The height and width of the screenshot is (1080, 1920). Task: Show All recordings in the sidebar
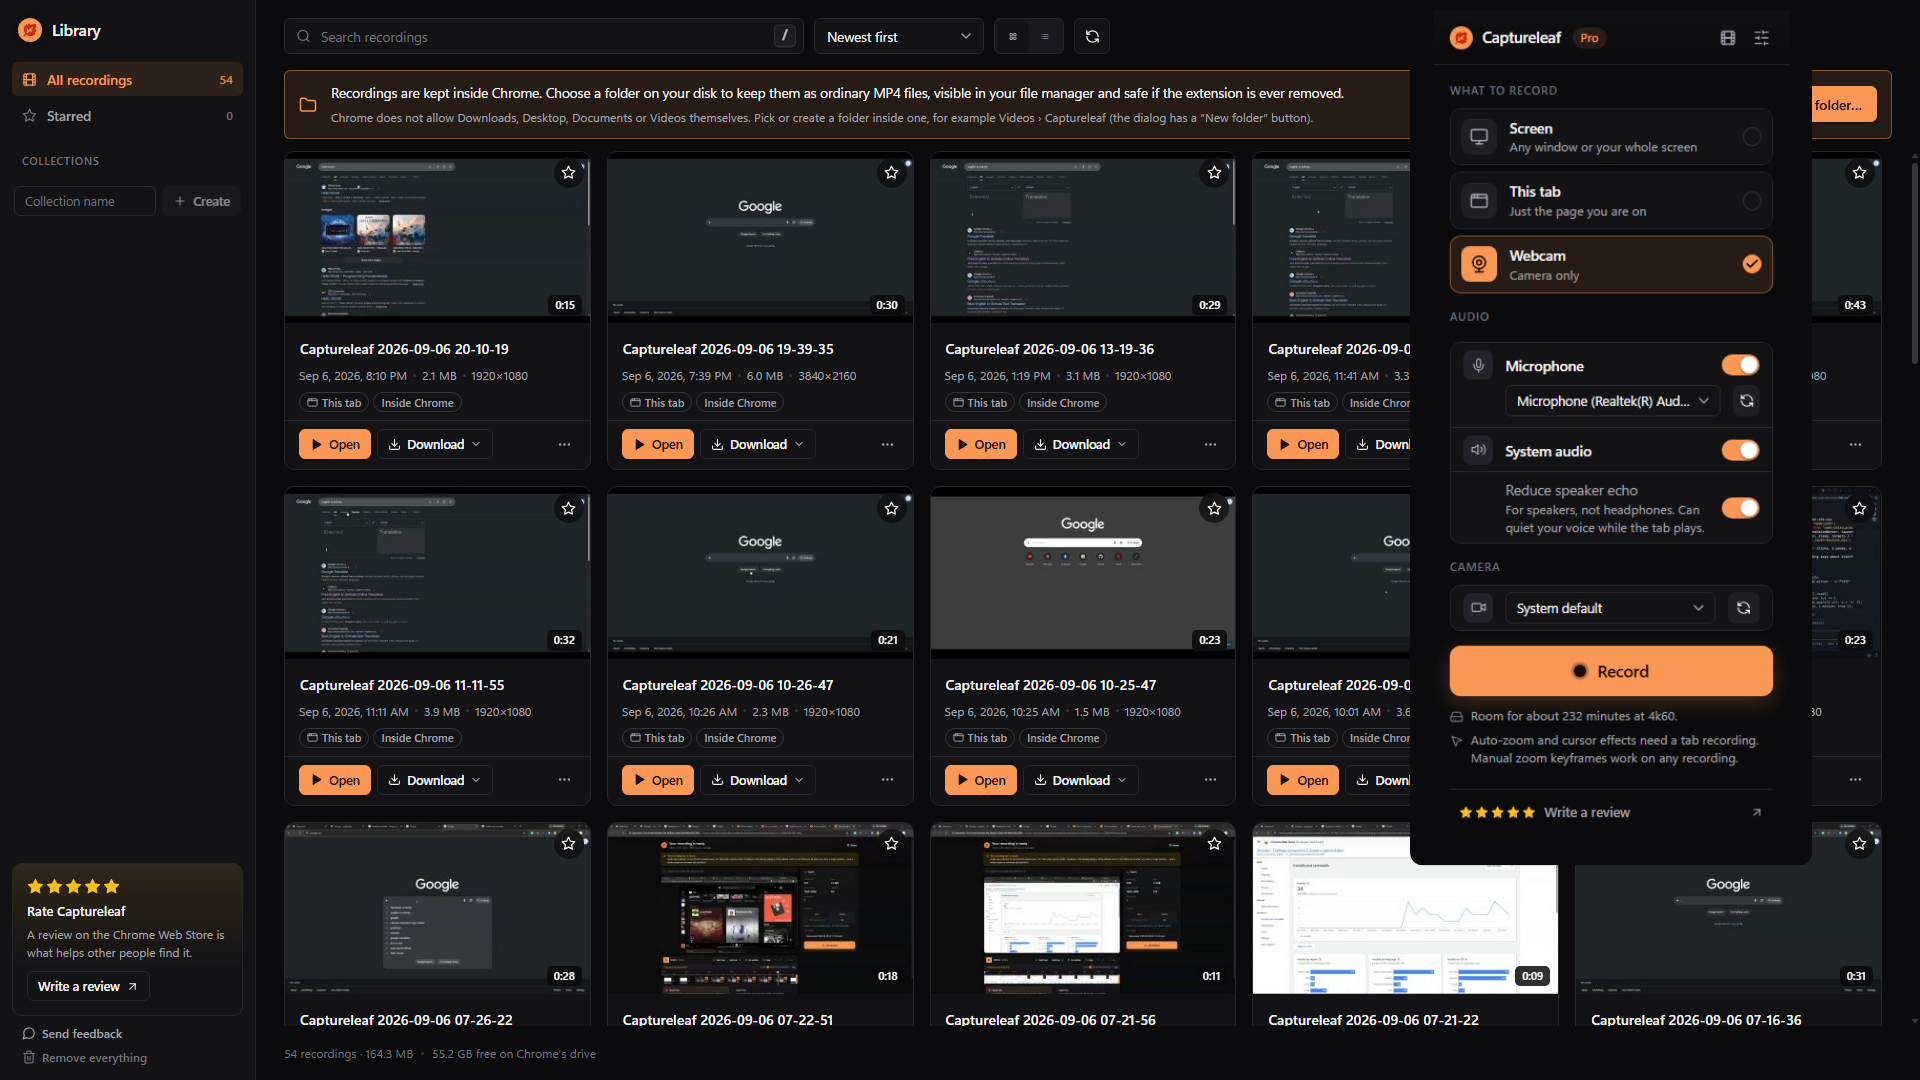pos(127,80)
